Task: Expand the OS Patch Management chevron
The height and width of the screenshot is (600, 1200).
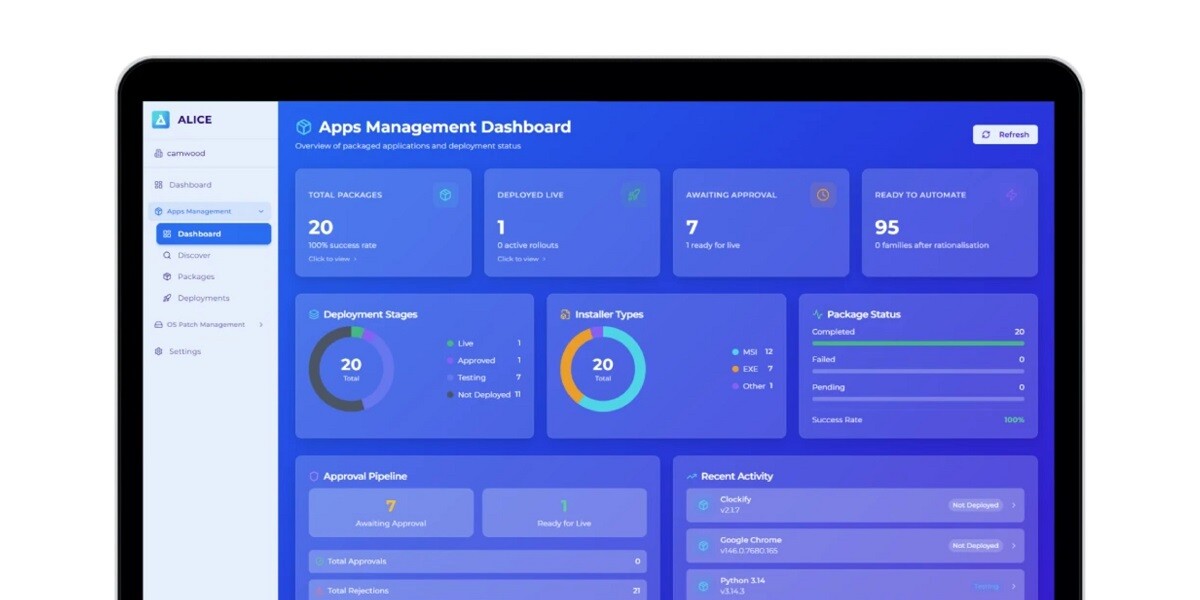Action: [x=261, y=324]
